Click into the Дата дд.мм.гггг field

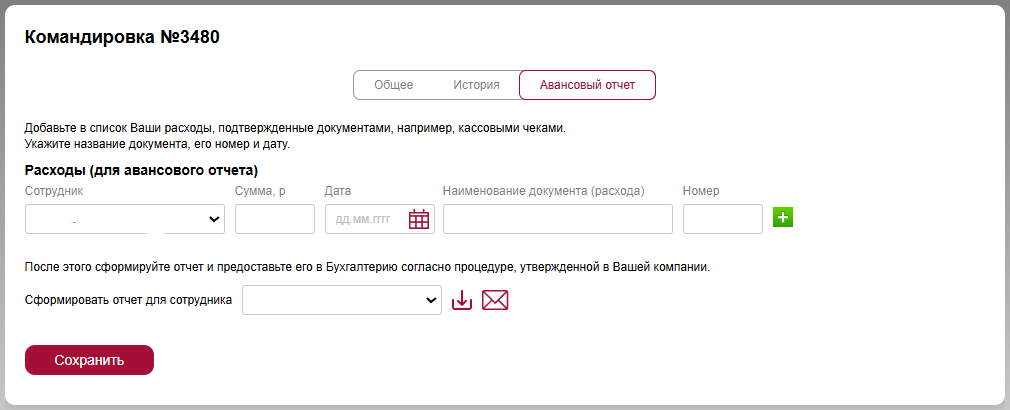click(380, 219)
